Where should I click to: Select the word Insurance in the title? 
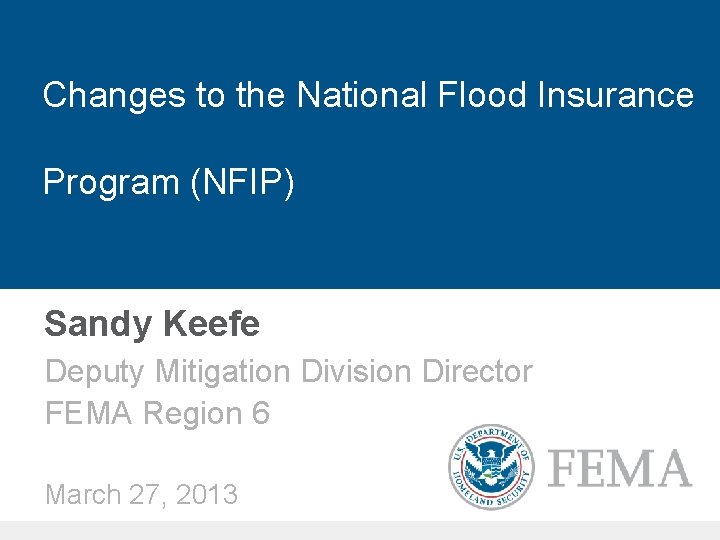(615, 95)
